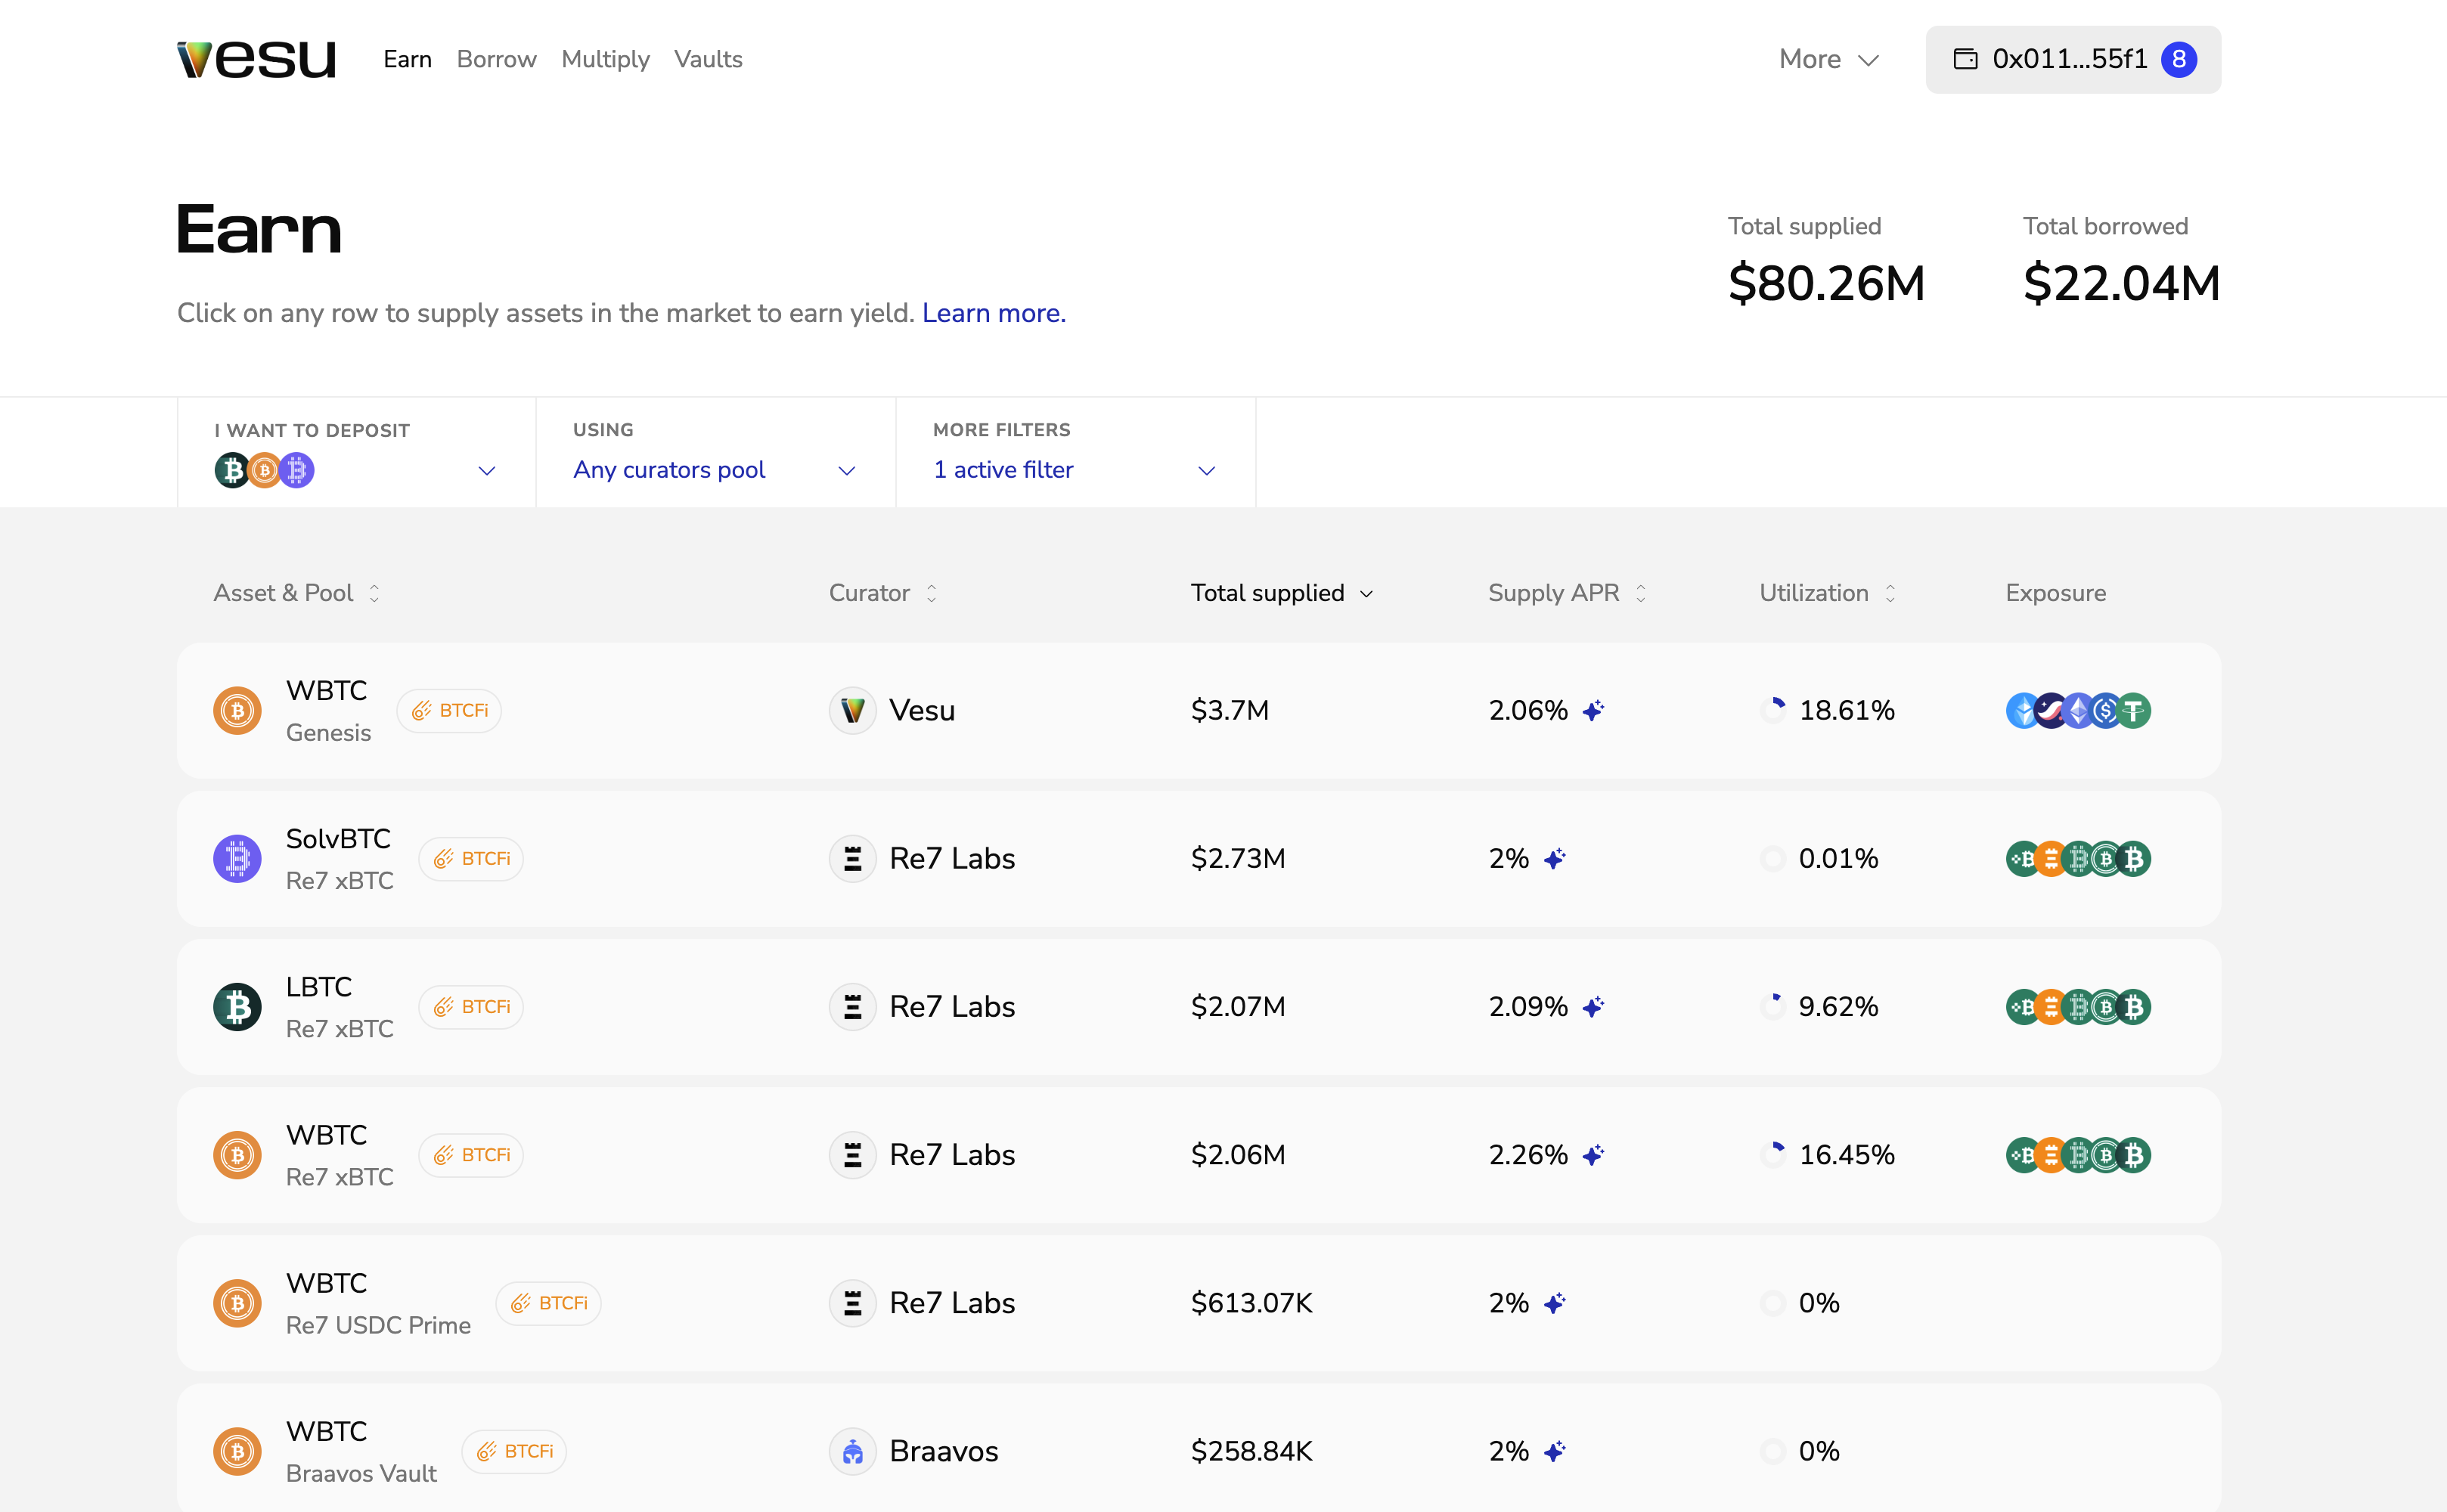The height and width of the screenshot is (1512, 2447).
Task: Click the wallet address 0x011...55f1 button
Action: [x=2072, y=60]
